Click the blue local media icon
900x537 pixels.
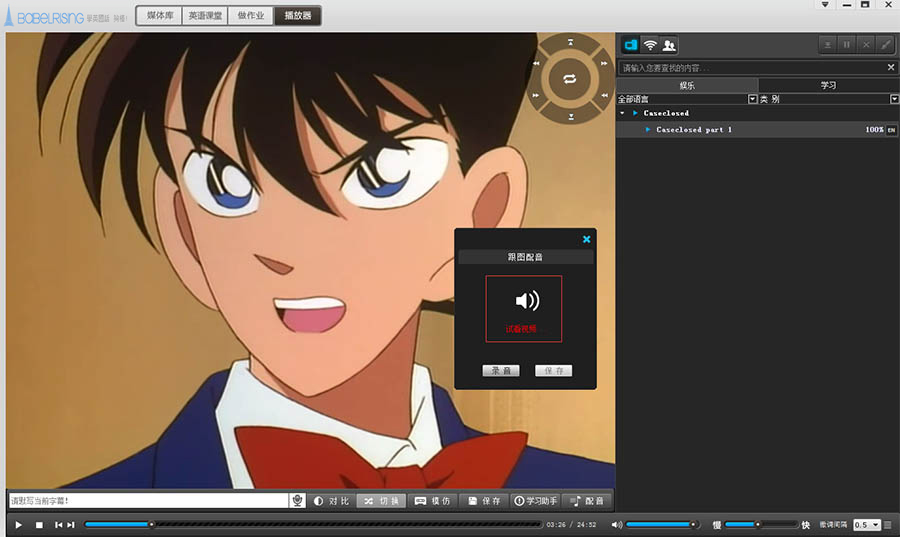pyautogui.click(x=631, y=45)
